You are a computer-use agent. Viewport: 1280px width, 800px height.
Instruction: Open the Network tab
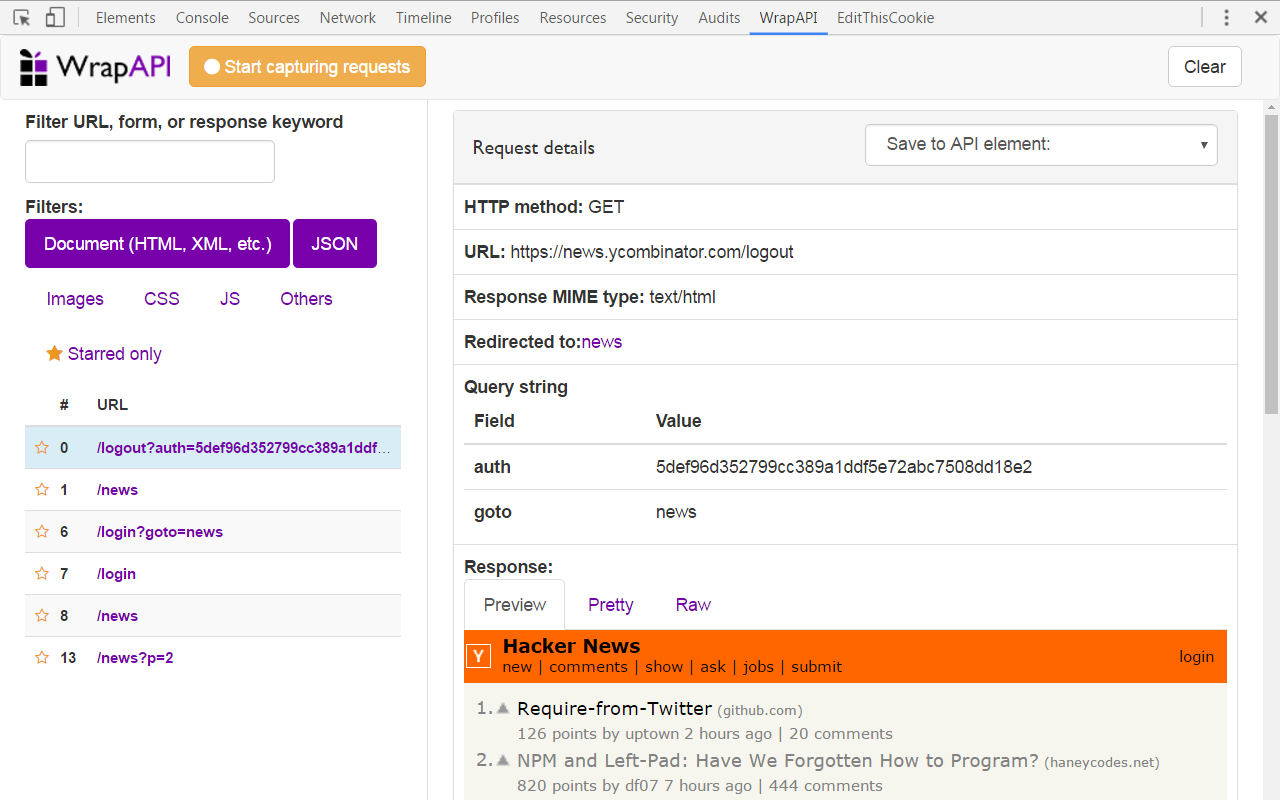(x=348, y=17)
